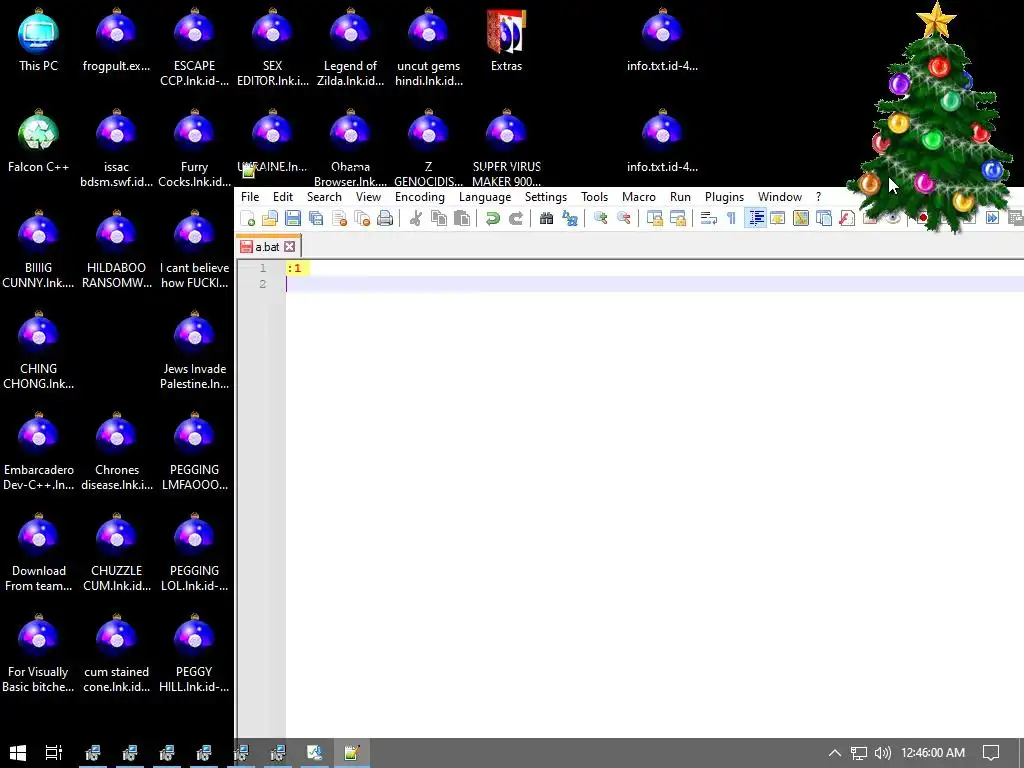Open the Language menu
The width and height of the screenshot is (1024, 768).
click(485, 197)
